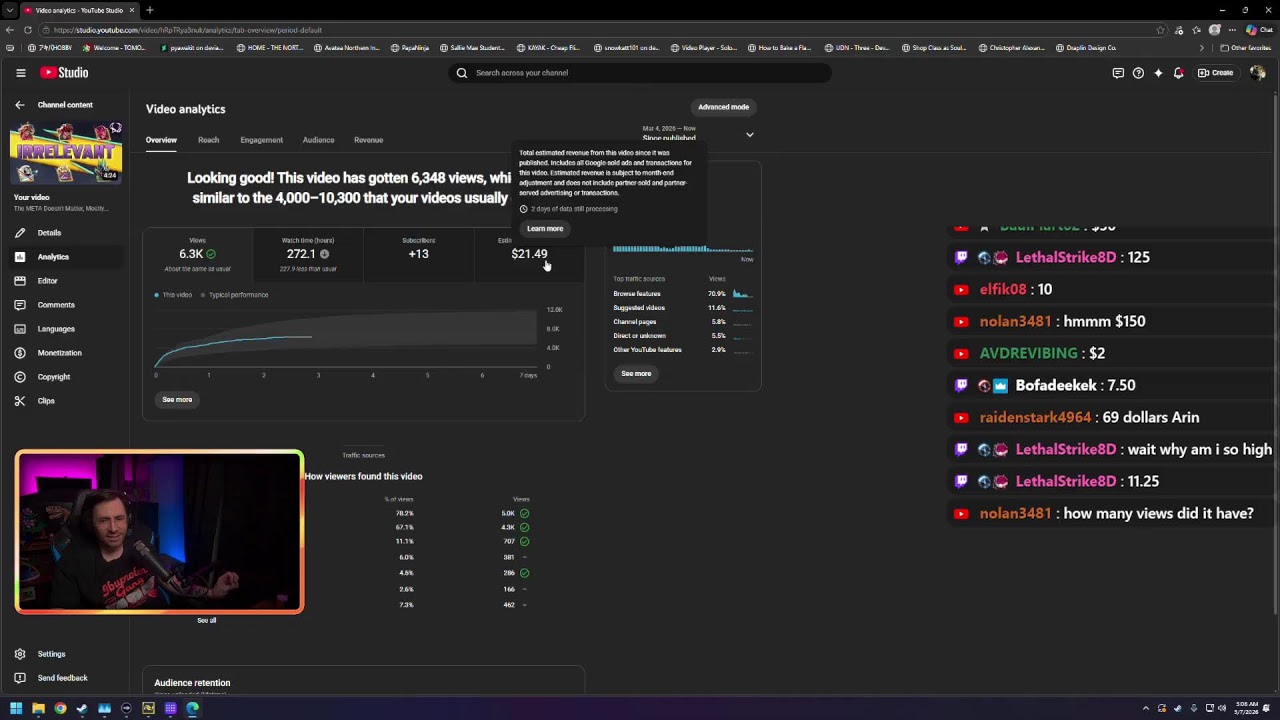
Task: Click the YouTube Studio logo
Action: pos(64,73)
